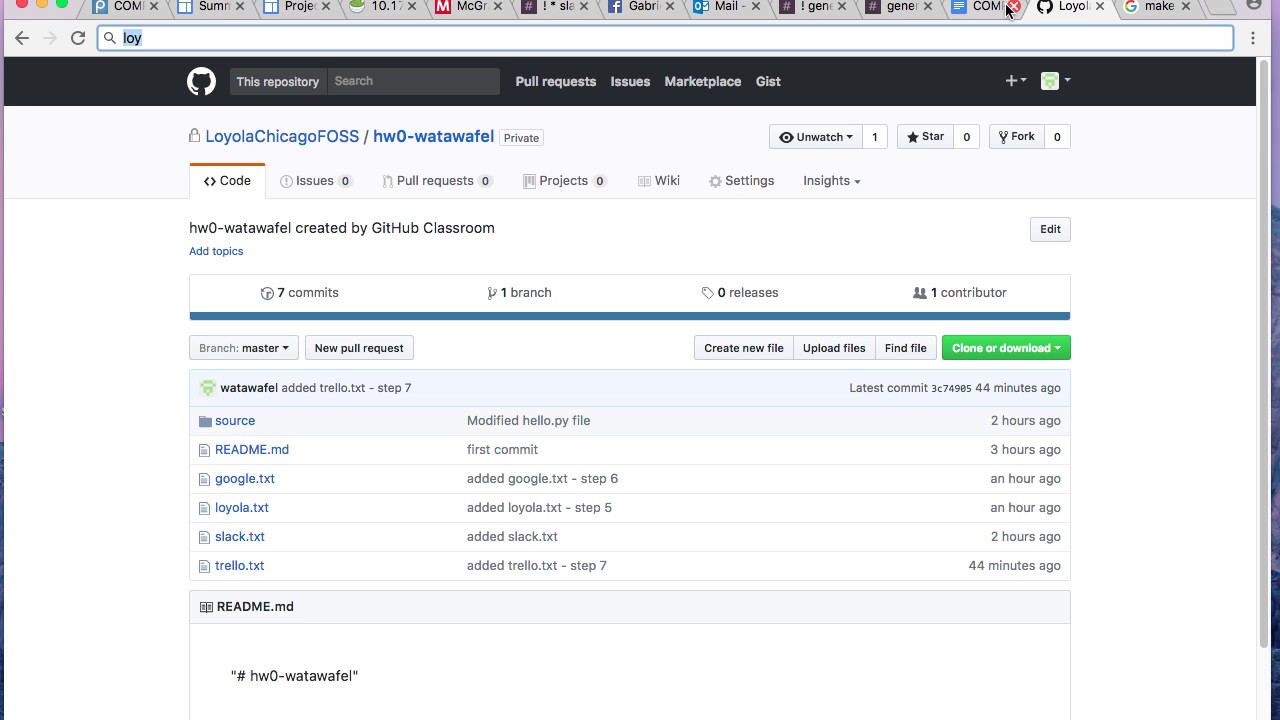View the 0 releases page
1280x720 pixels.
click(740, 293)
